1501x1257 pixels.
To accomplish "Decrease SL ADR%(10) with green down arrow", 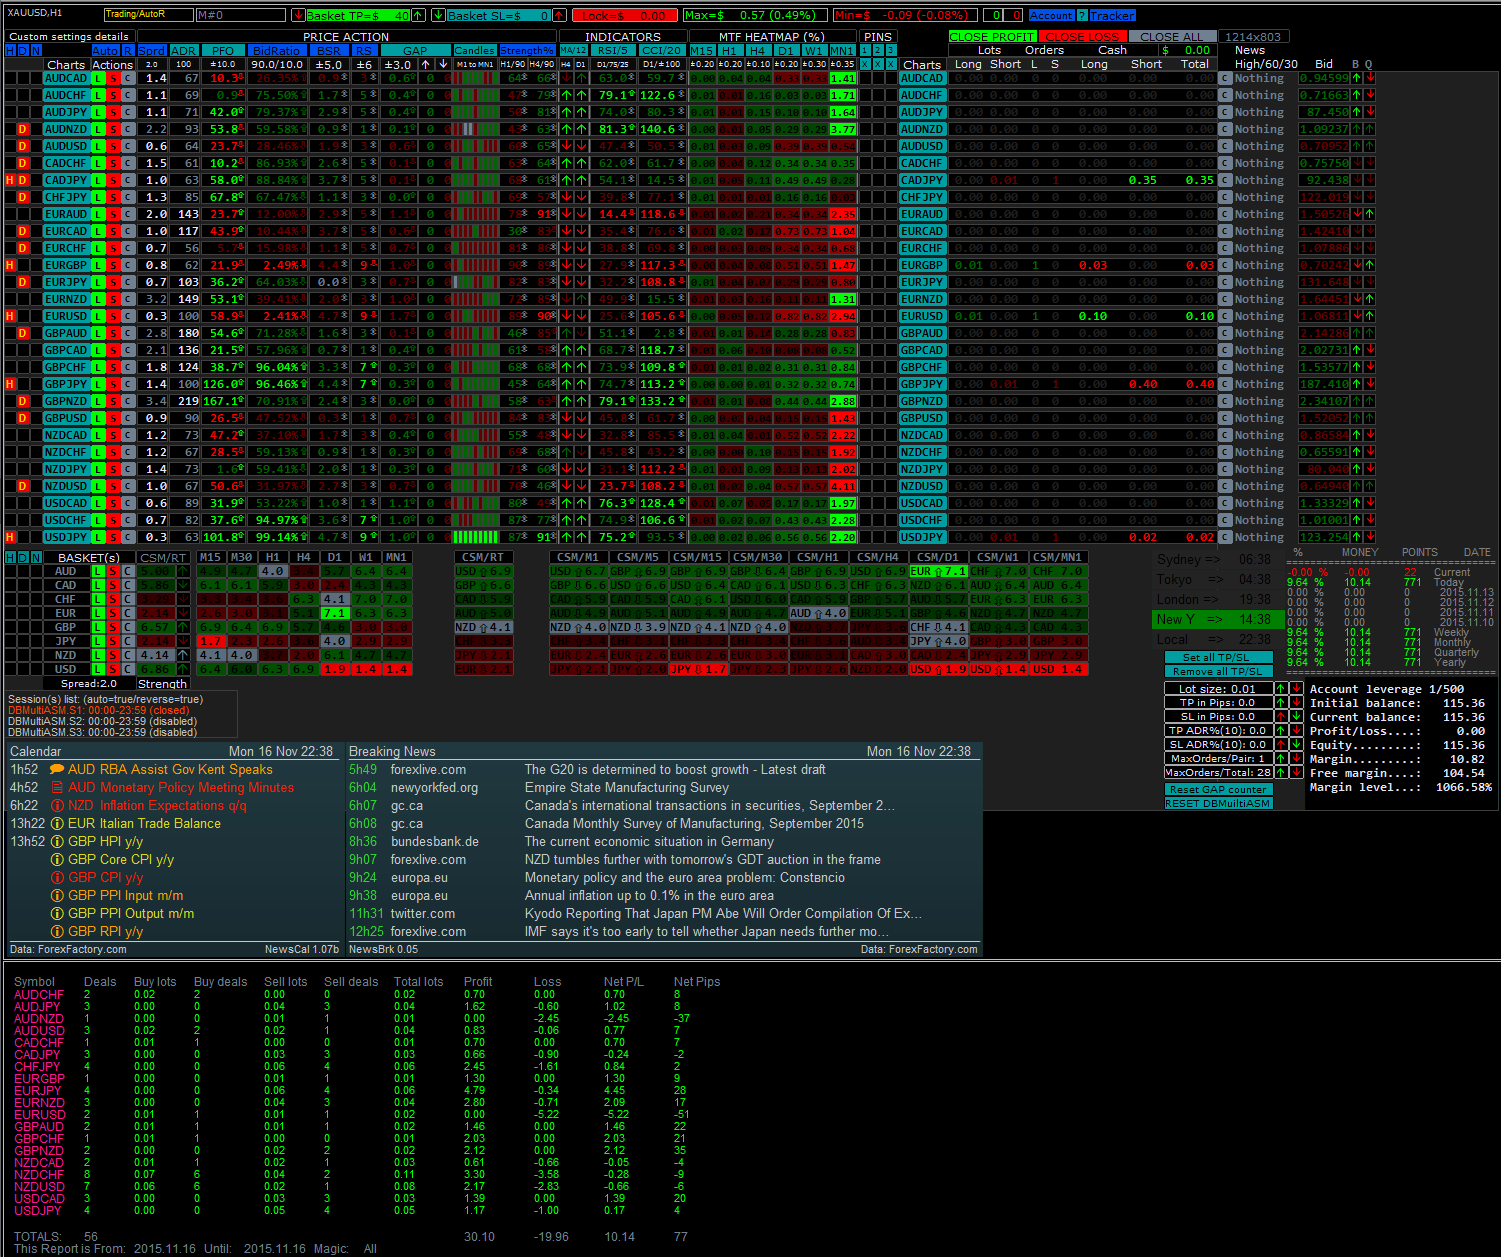I will pos(1296,745).
